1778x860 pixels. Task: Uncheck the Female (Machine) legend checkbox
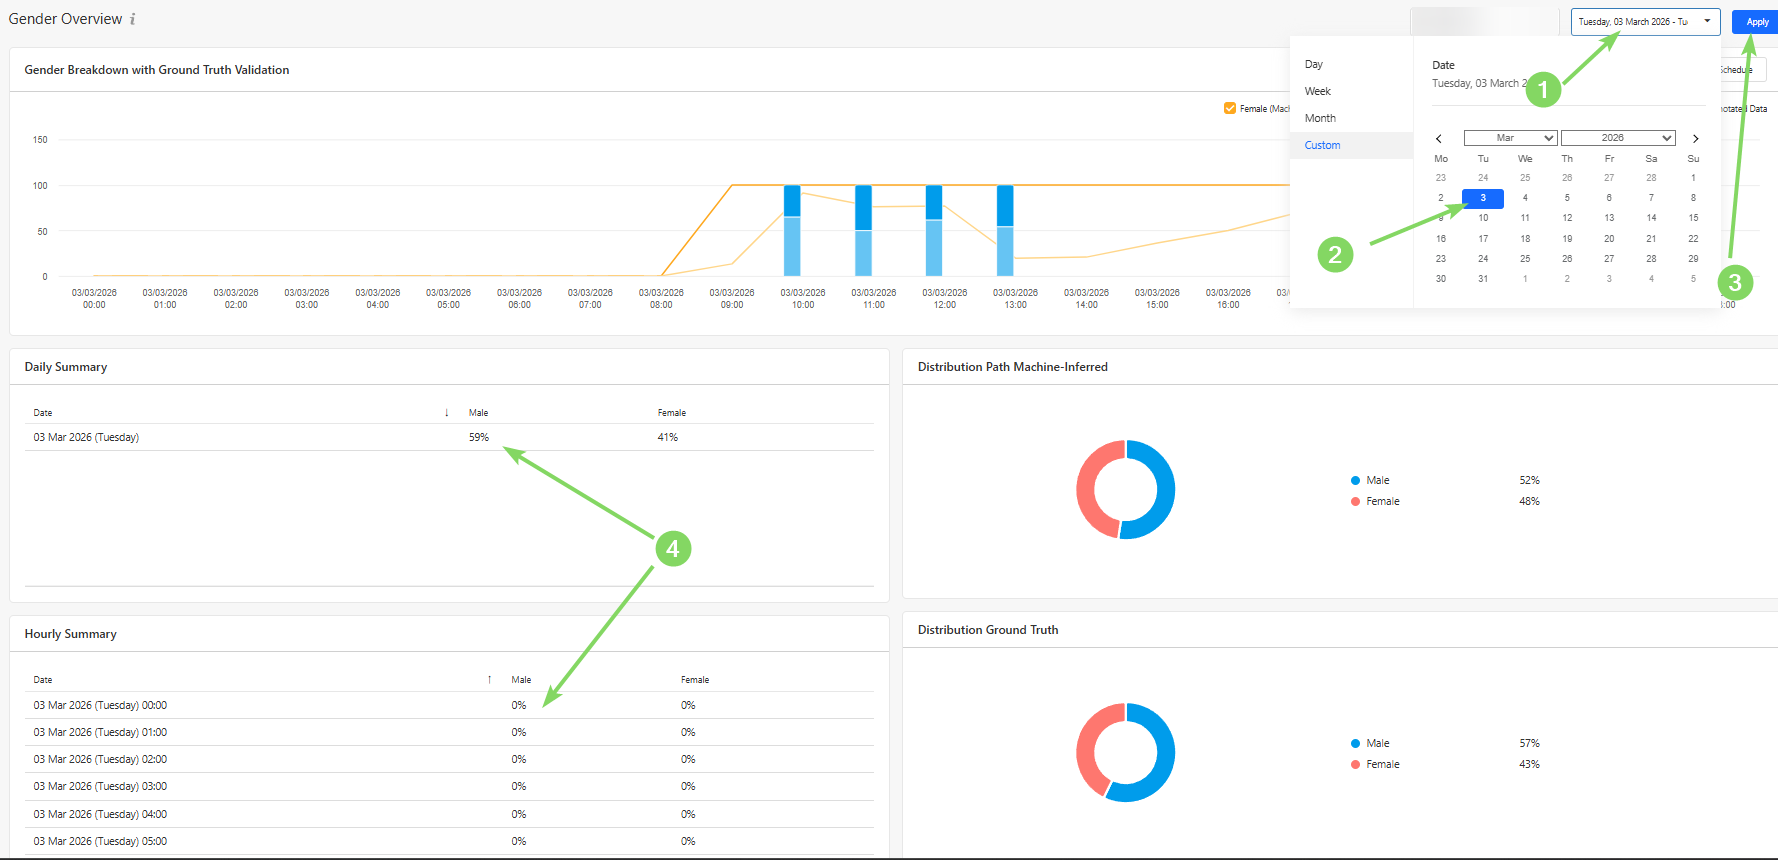(1230, 109)
